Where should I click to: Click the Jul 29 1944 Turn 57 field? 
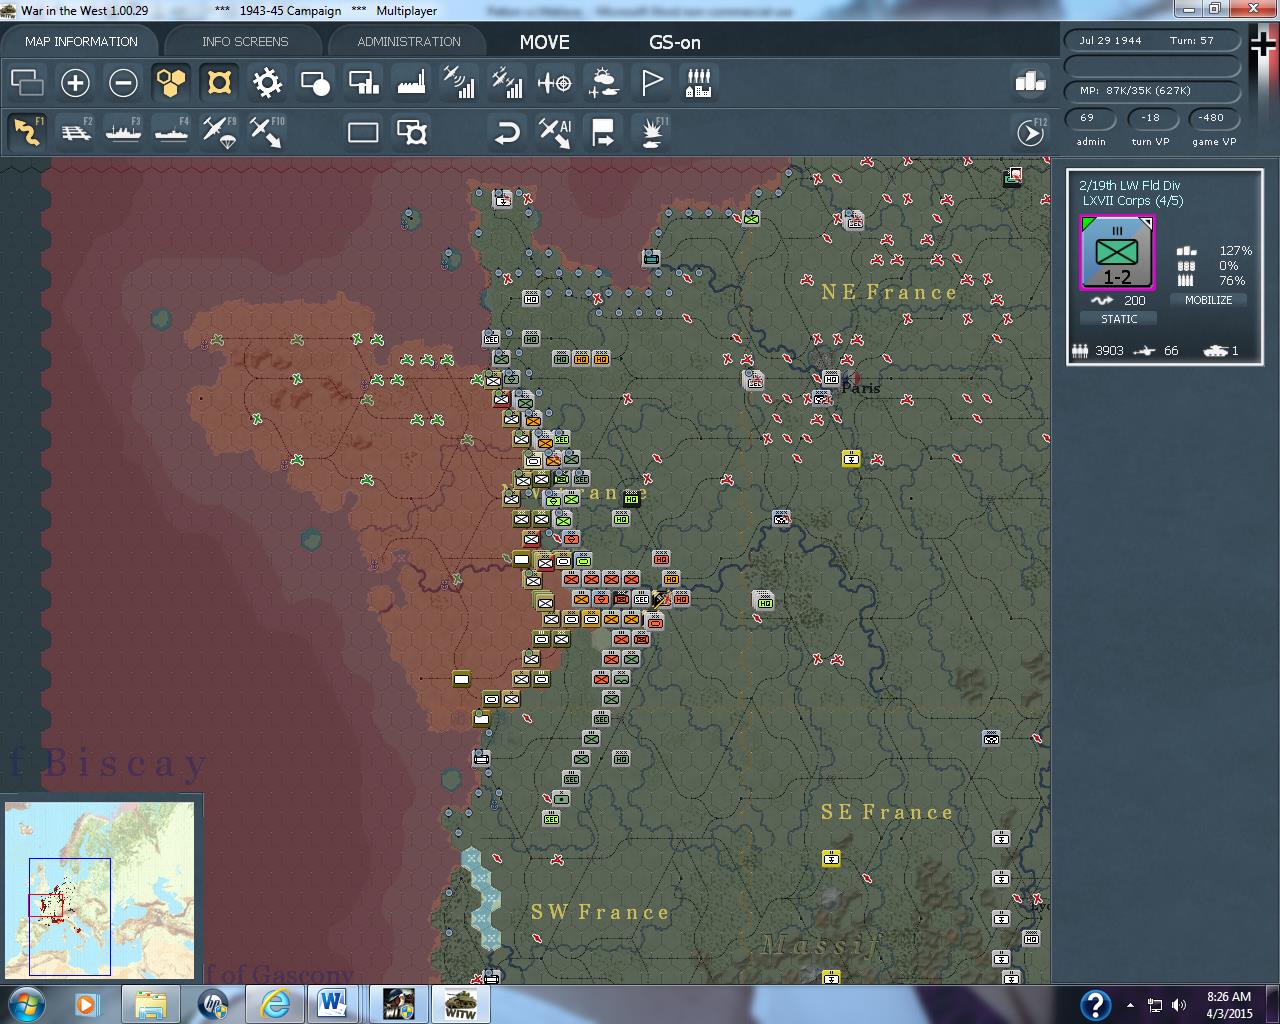[x=1152, y=41]
